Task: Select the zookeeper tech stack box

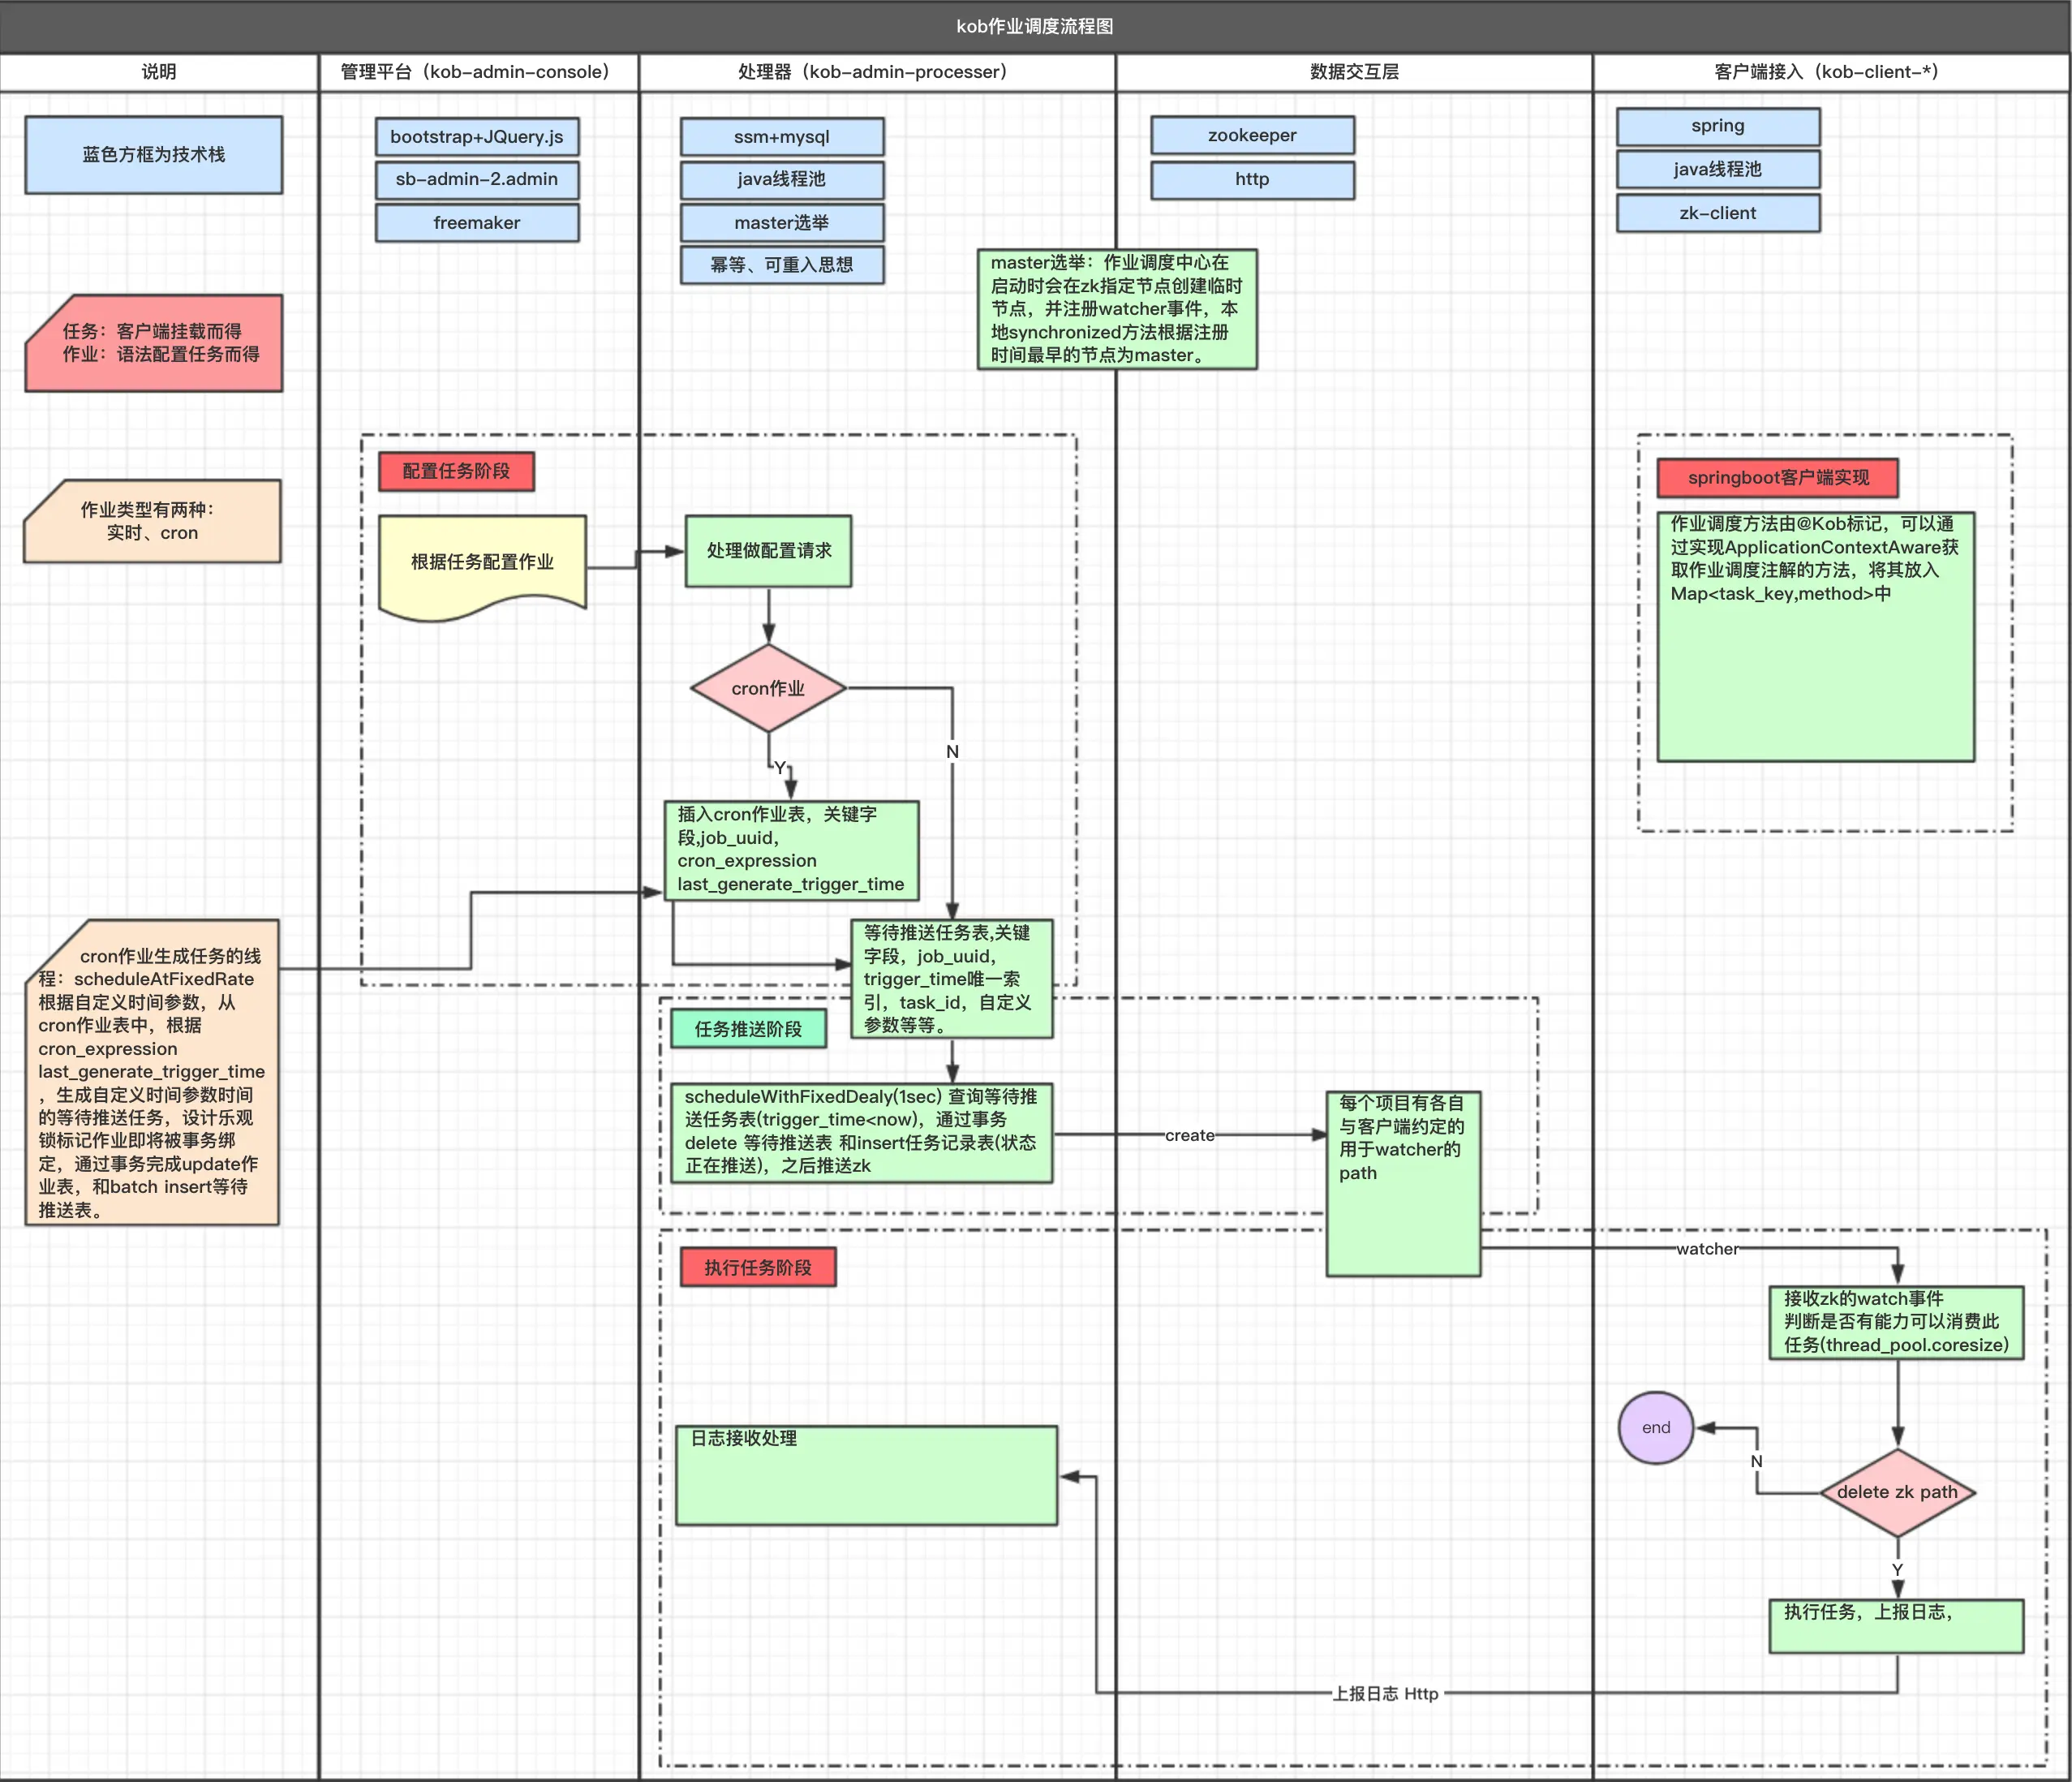Action: click(x=1253, y=135)
